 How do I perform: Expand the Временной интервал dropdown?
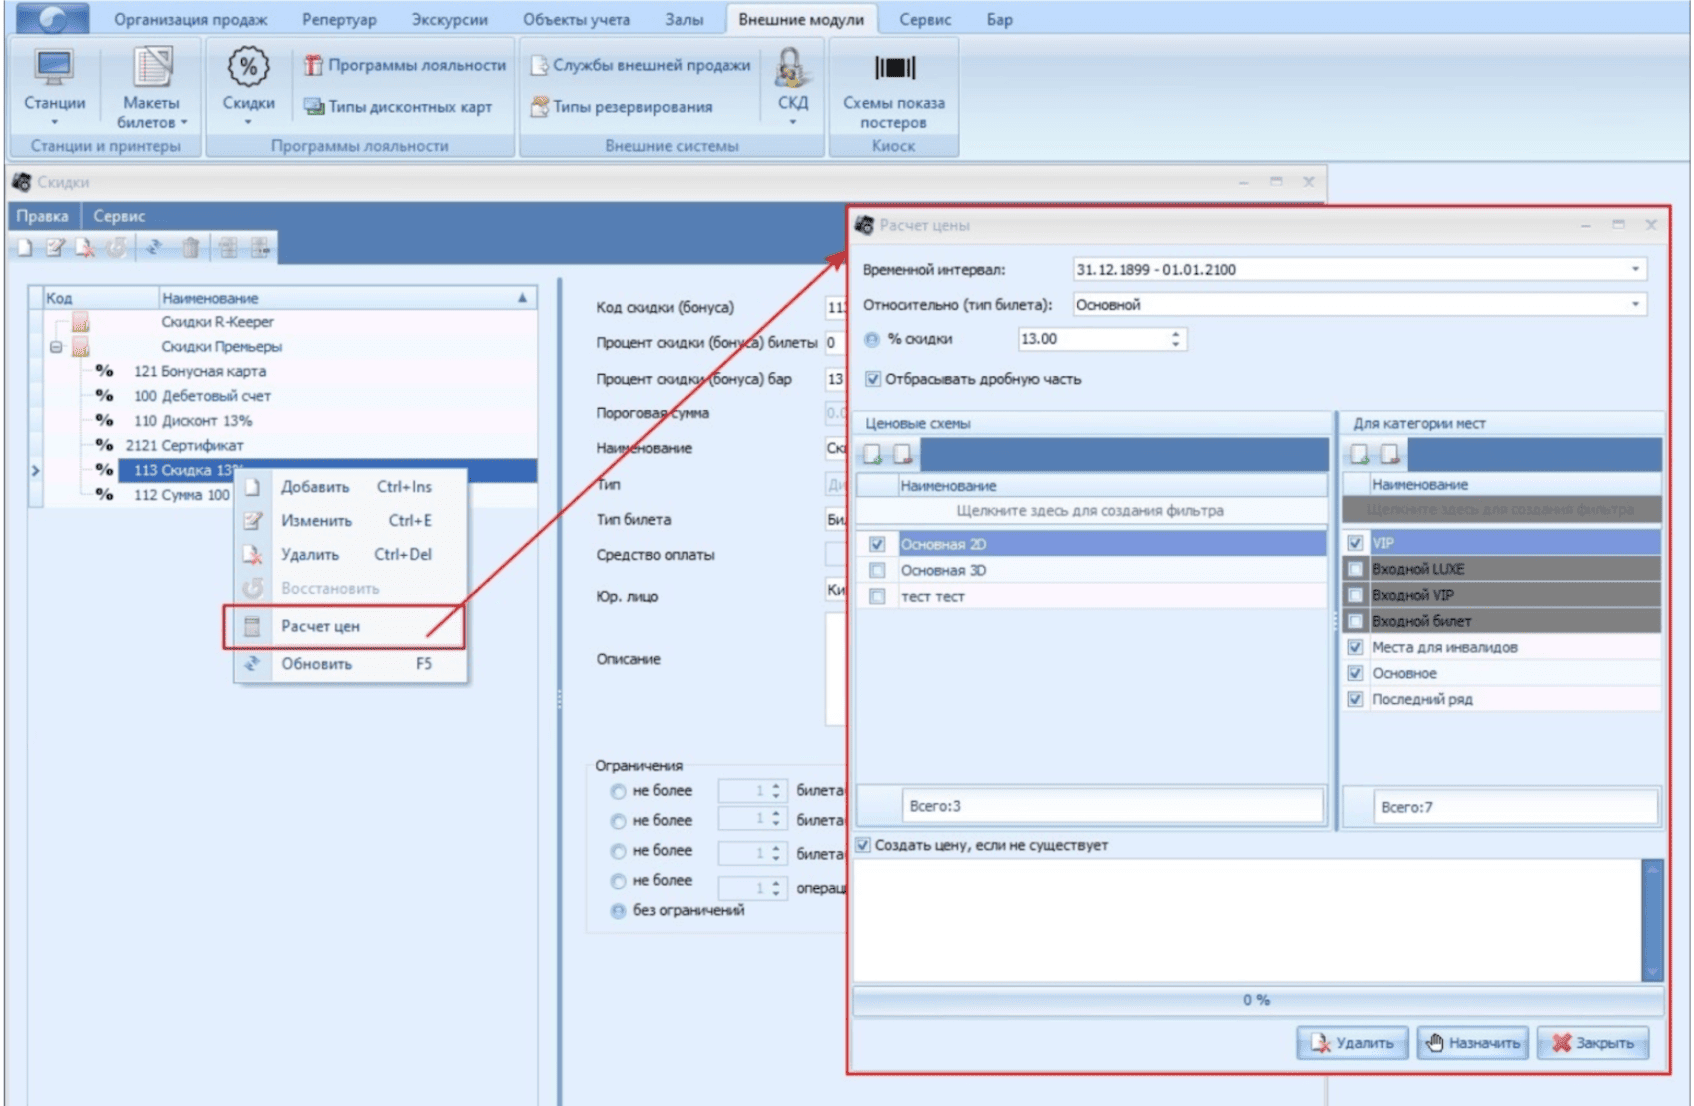pos(1635,269)
